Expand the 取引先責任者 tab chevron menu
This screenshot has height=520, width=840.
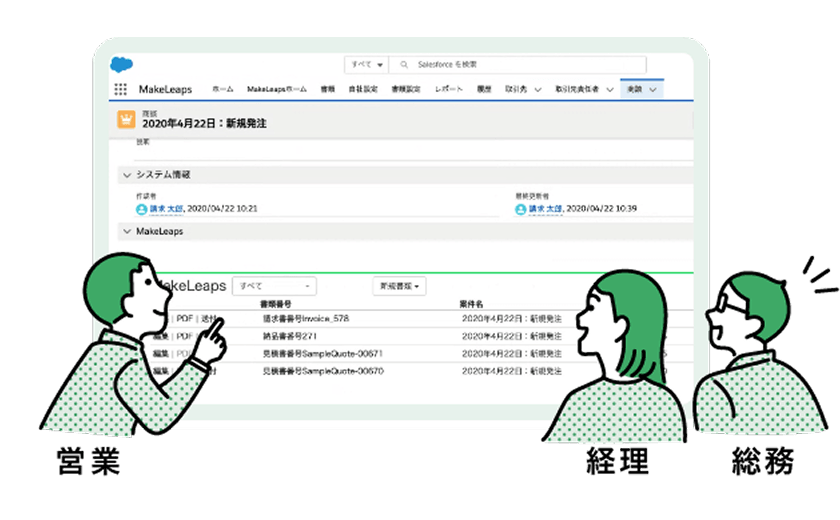(610, 90)
